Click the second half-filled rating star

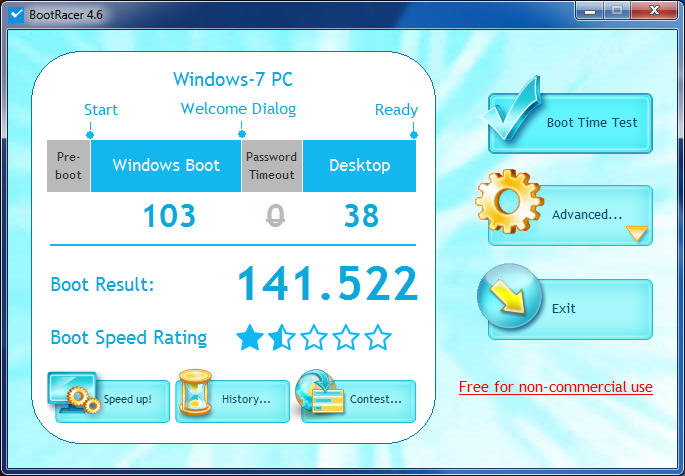click(x=282, y=338)
